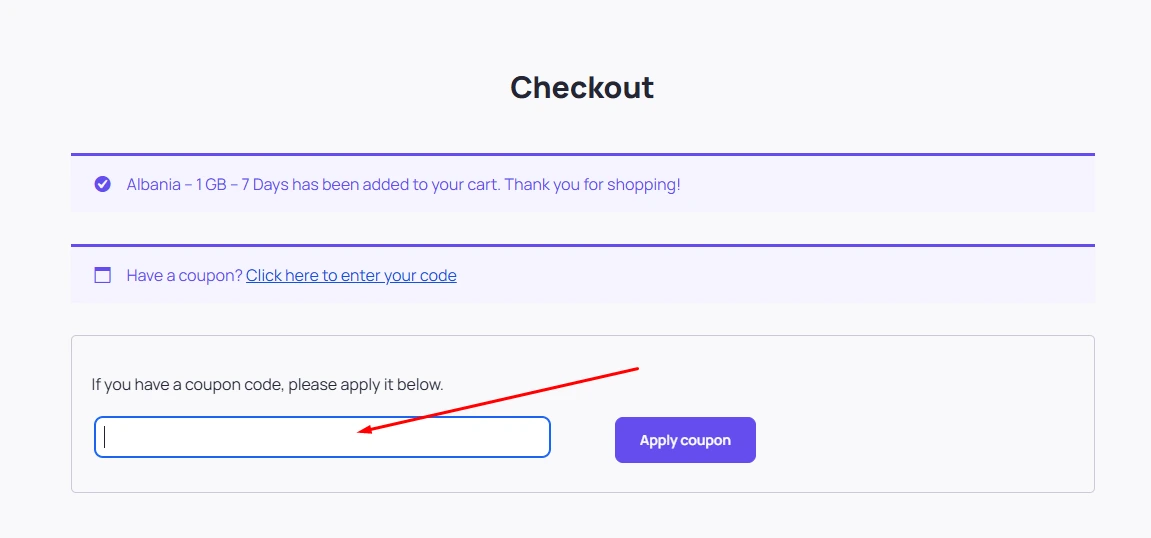Click the red arrow's pointed head
The height and width of the screenshot is (538, 1151).
pyautogui.click(x=361, y=431)
